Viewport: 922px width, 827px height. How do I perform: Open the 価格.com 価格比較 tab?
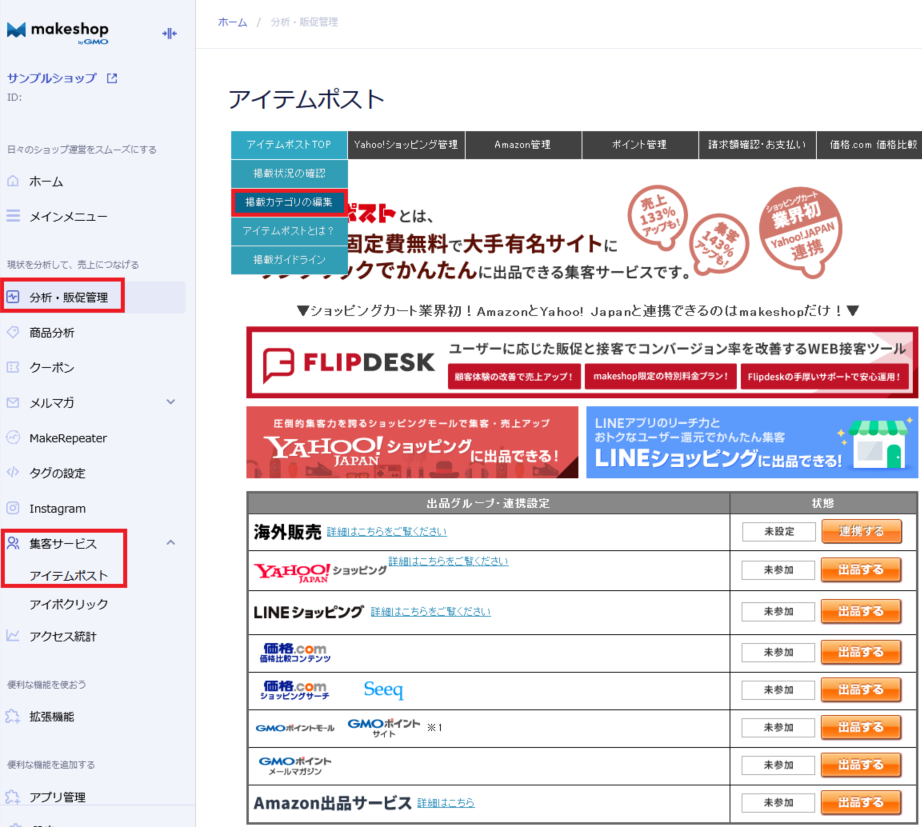click(x=870, y=145)
